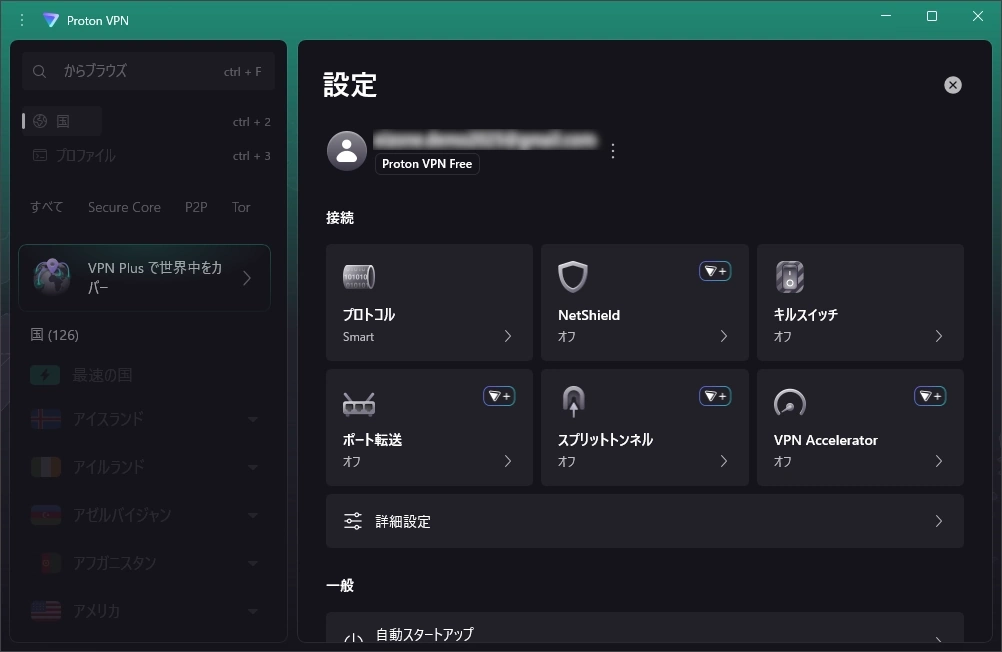Select the P2P filter tab

coord(196,207)
